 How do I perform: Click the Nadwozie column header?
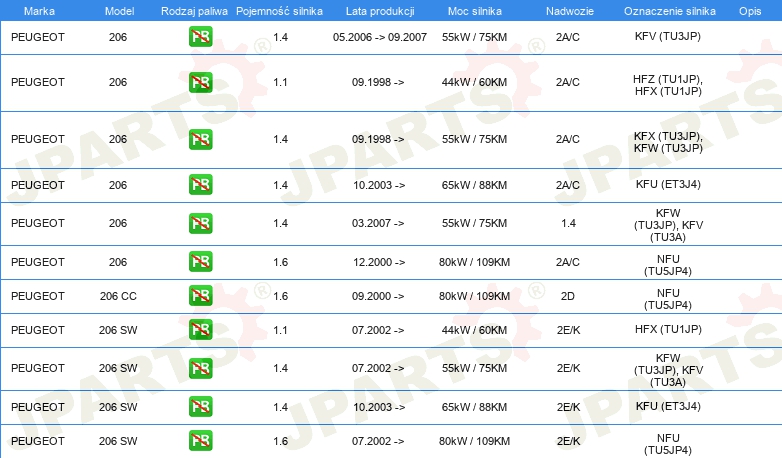point(570,11)
